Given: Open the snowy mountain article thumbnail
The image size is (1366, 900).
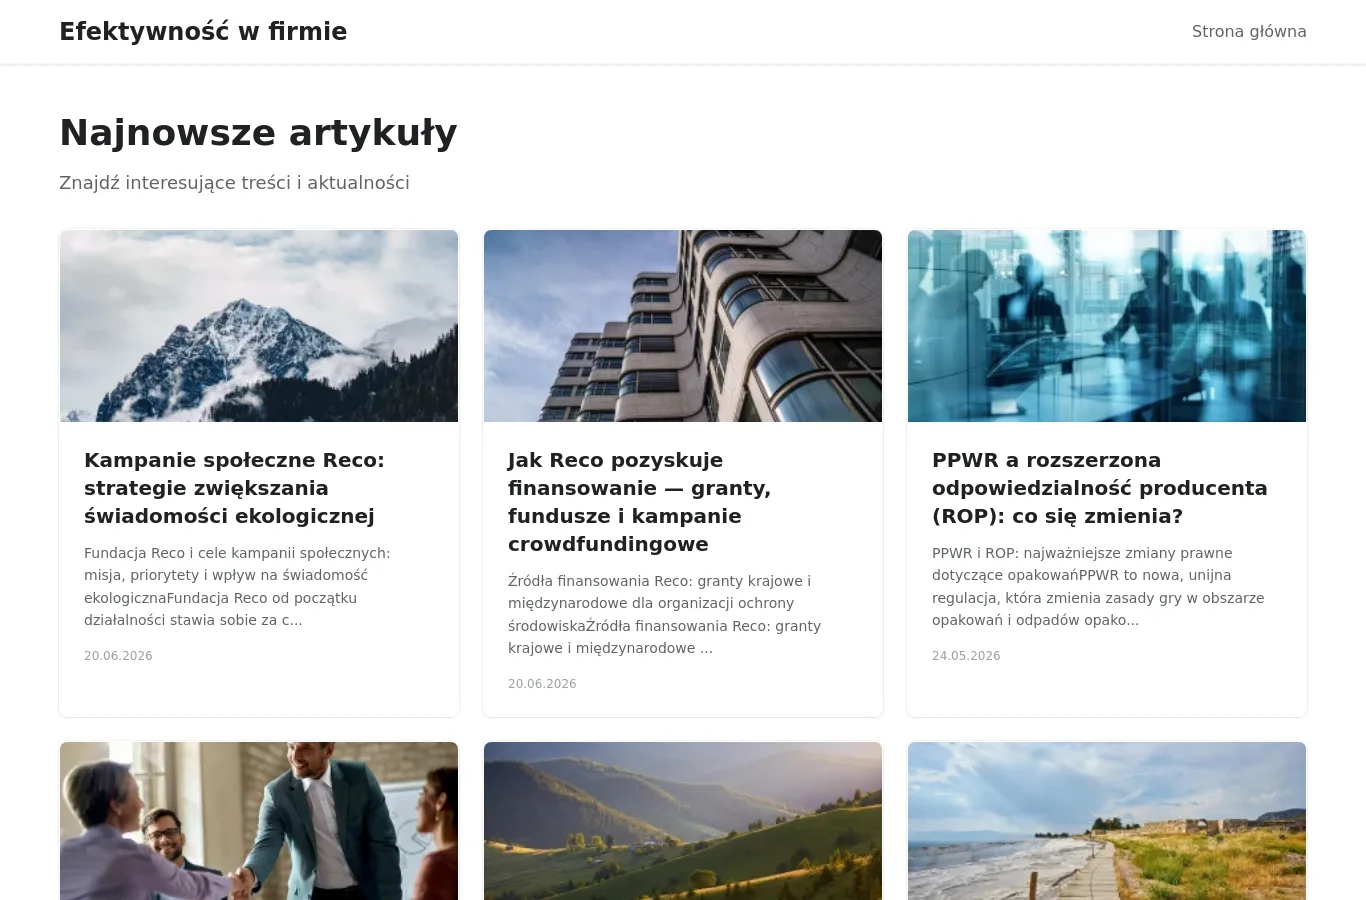Looking at the screenshot, I should [x=259, y=326].
